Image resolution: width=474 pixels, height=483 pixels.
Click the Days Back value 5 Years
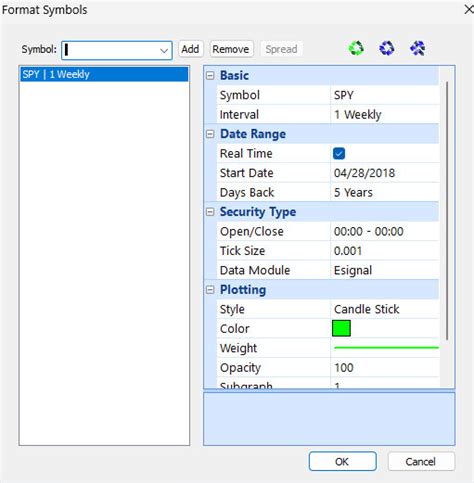pos(353,192)
